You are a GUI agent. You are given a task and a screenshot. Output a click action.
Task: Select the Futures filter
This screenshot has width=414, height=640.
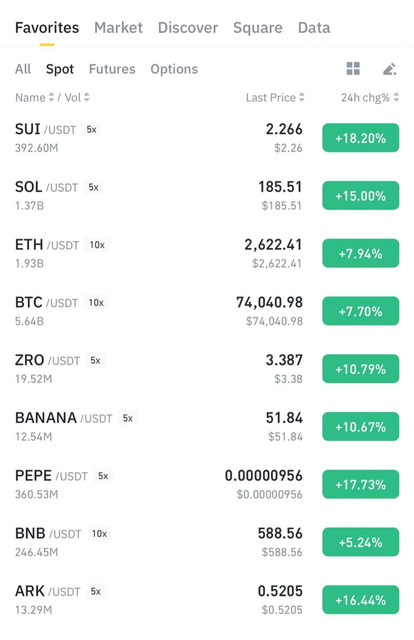(x=112, y=69)
